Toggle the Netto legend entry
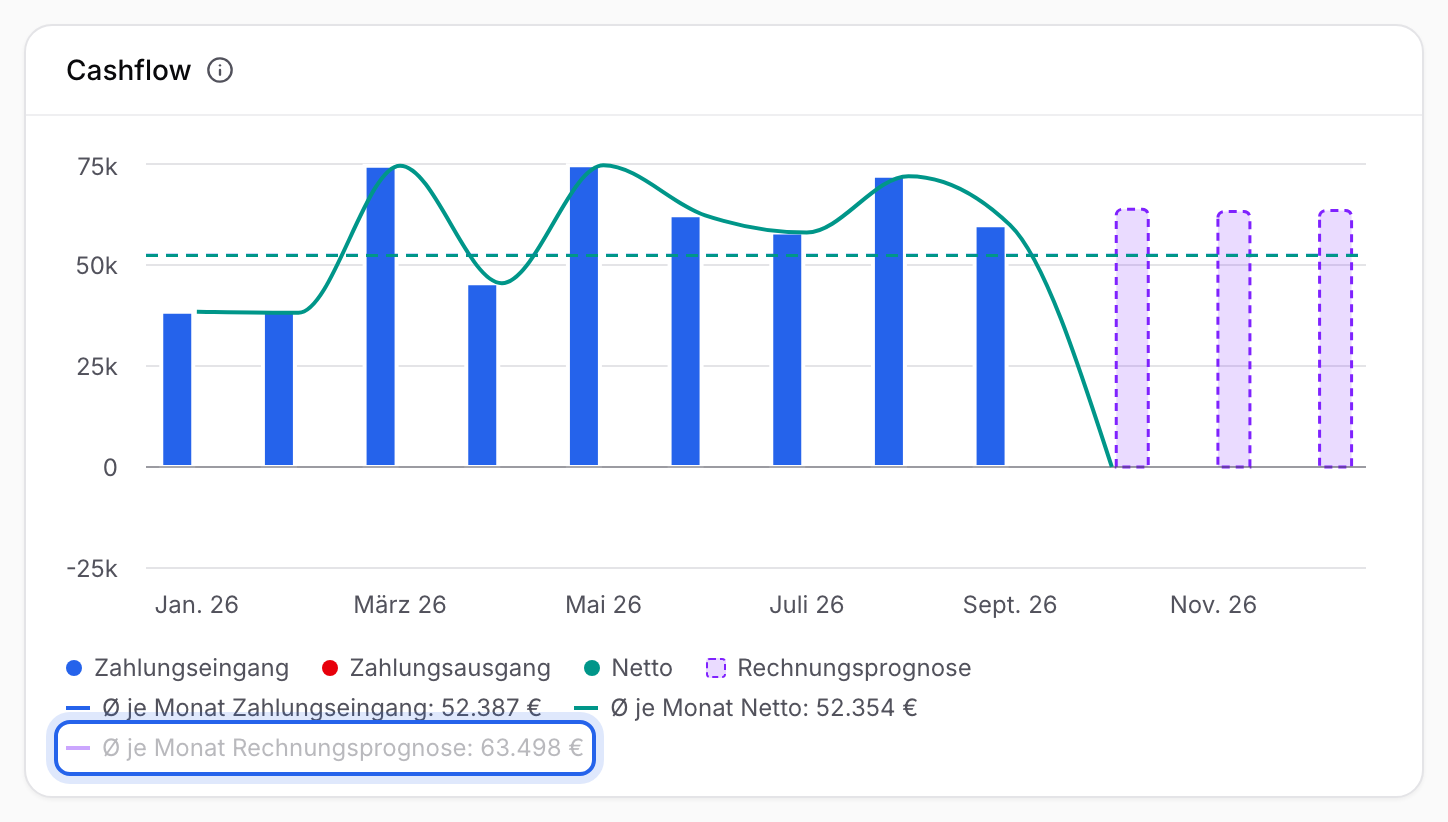The image size is (1448, 822). pyautogui.click(x=628, y=668)
